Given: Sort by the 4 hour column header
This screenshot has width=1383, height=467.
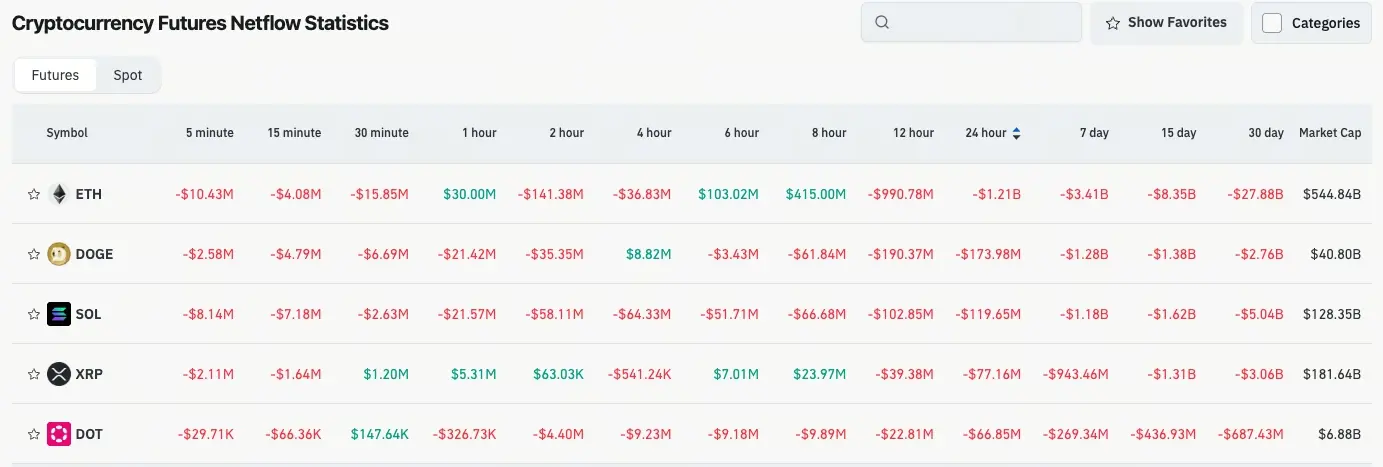Looking at the screenshot, I should pos(654,133).
